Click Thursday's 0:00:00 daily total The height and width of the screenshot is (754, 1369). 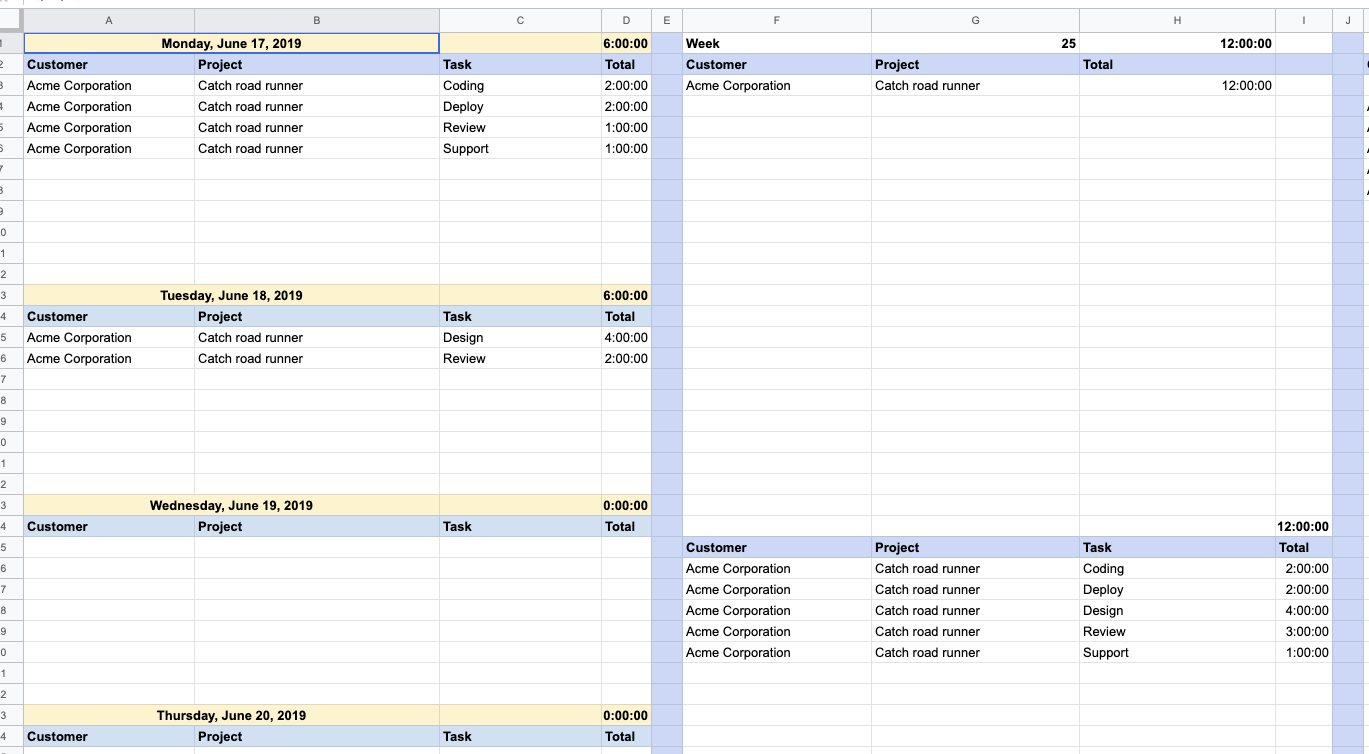[626, 716]
